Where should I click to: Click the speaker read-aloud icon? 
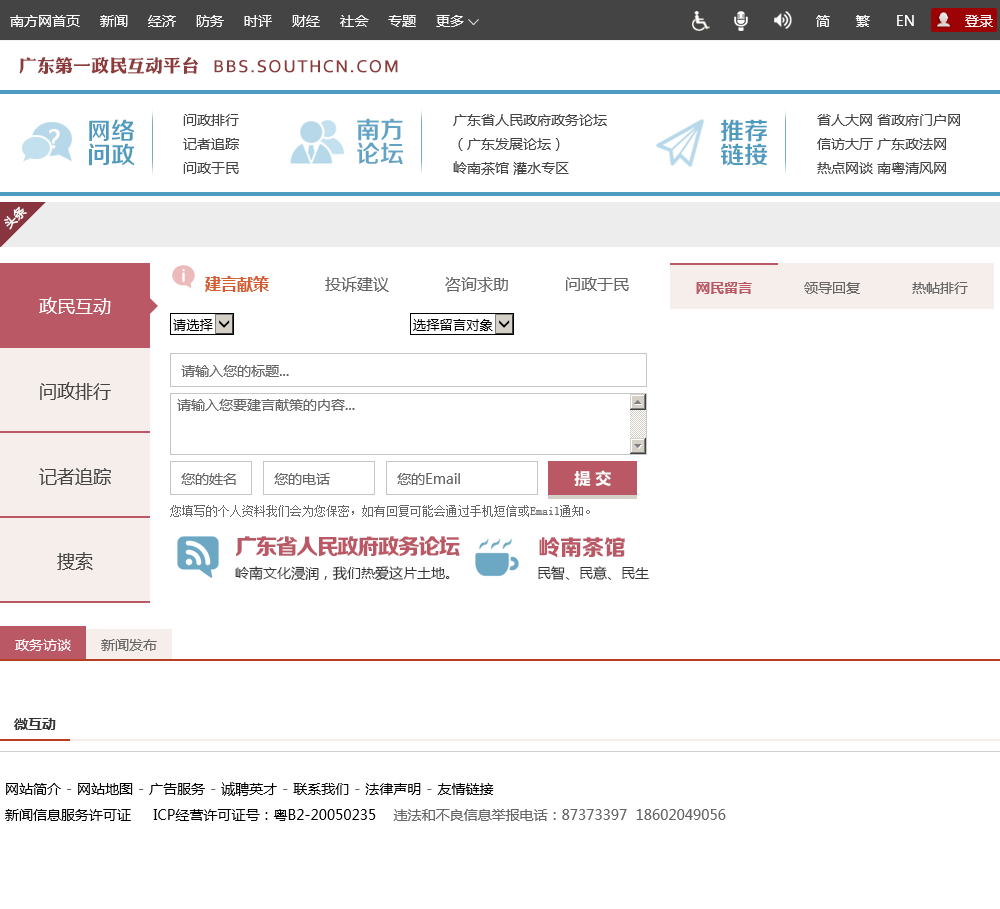[x=782, y=21]
